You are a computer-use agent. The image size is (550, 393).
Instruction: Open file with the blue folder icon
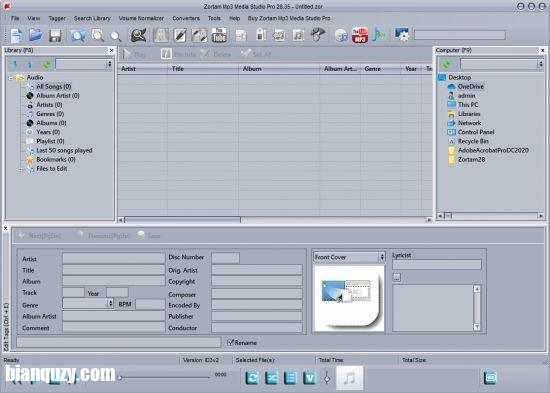pyautogui.click(x=36, y=35)
